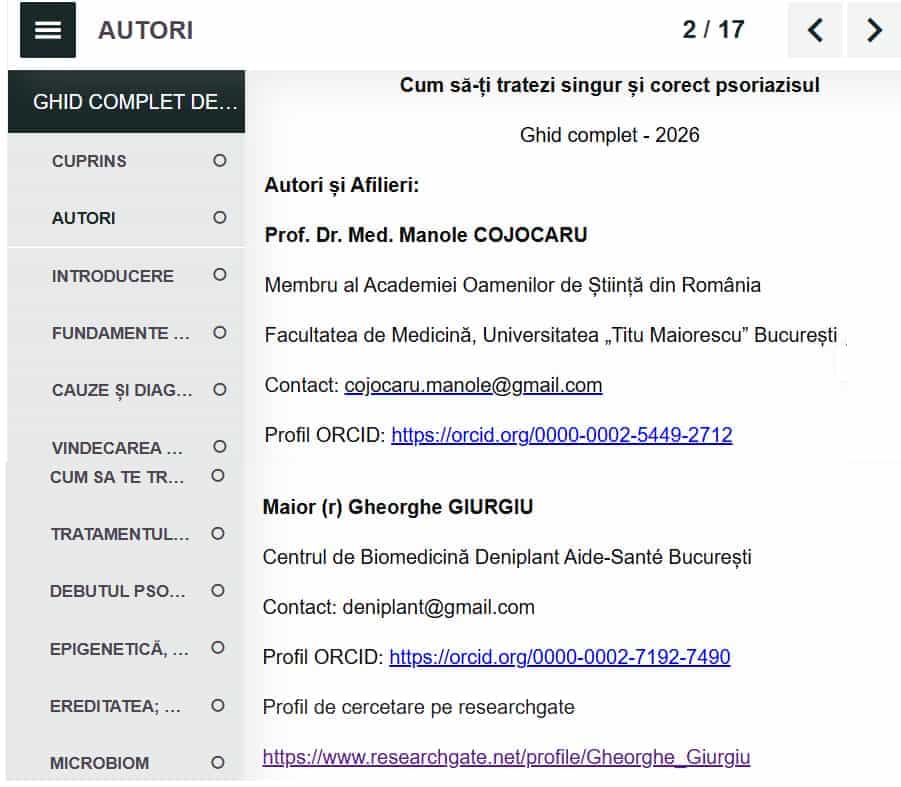Go to the next page arrow
The width and height of the screenshot is (901, 787).
pos(874,30)
